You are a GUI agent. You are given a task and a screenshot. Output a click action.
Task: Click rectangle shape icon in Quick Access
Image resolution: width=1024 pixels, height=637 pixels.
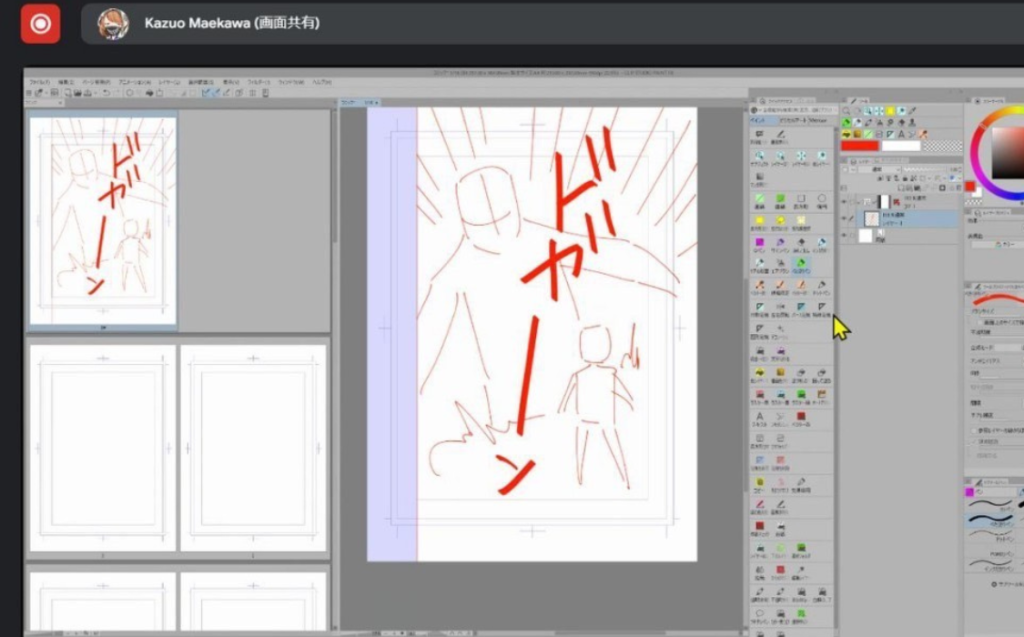click(x=801, y=199)
